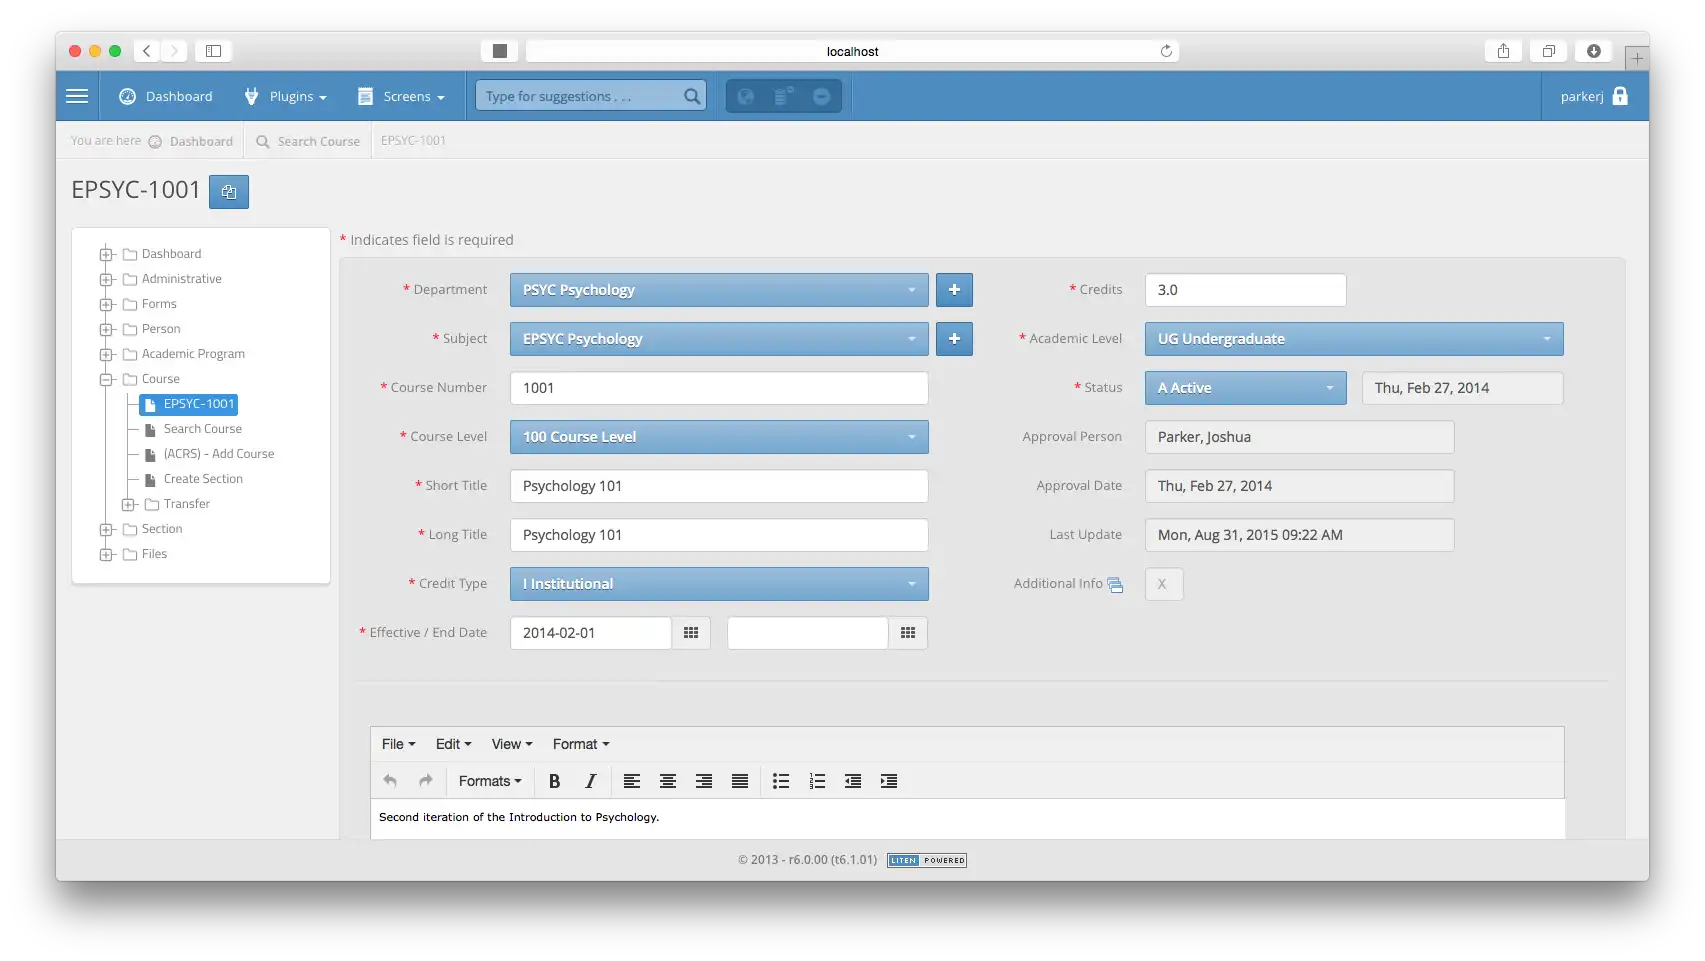Click the X toggle for Additional Info
The image size is (1705, 961).
pos(1163,584)
